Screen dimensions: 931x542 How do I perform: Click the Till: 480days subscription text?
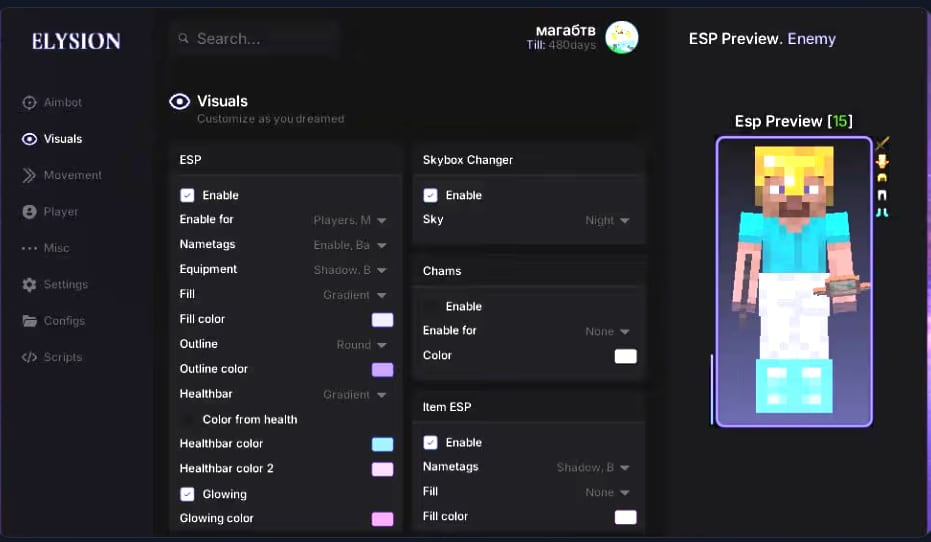tap(561, 45)
